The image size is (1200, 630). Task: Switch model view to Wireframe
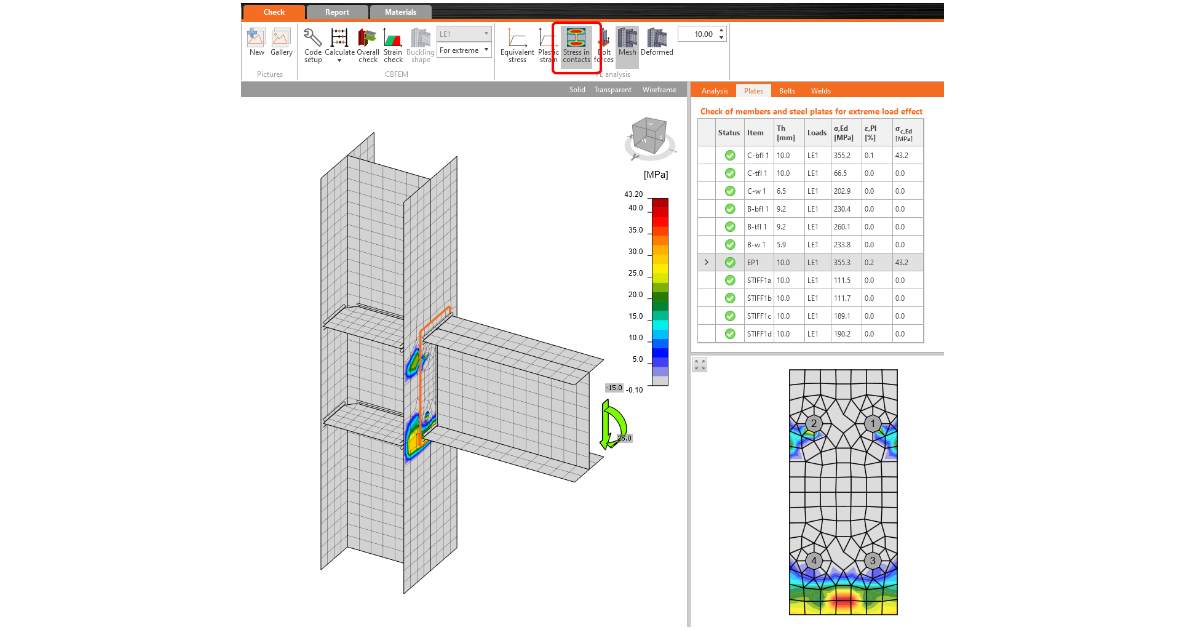pyautogui.click(x=659, y=90)
